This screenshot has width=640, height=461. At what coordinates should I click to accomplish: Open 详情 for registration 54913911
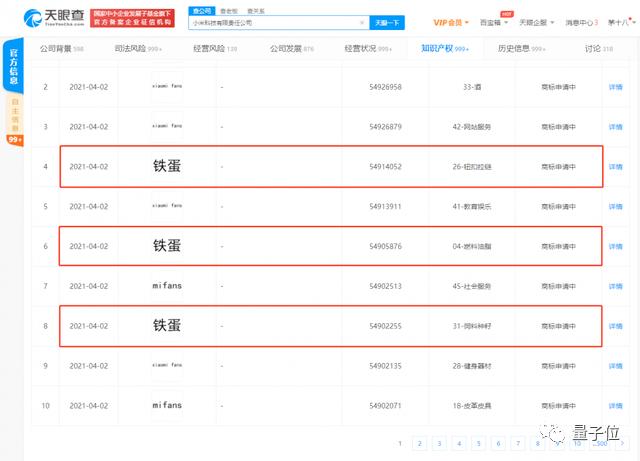coord(616,207)
